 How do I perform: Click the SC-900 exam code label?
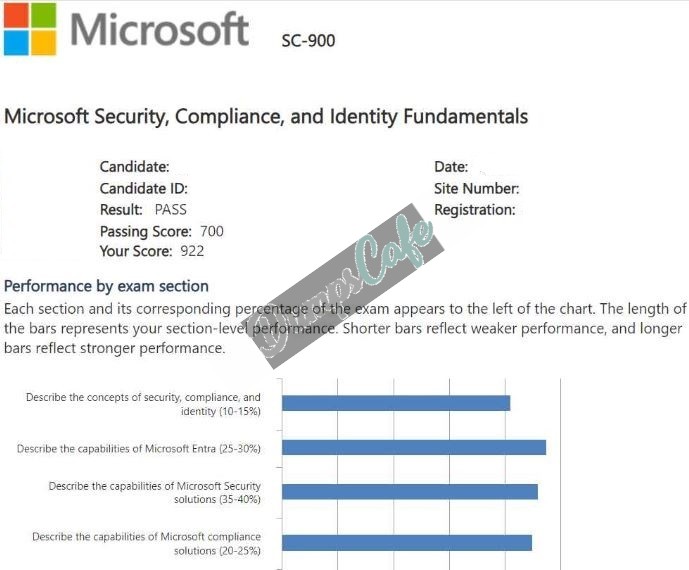308,41
